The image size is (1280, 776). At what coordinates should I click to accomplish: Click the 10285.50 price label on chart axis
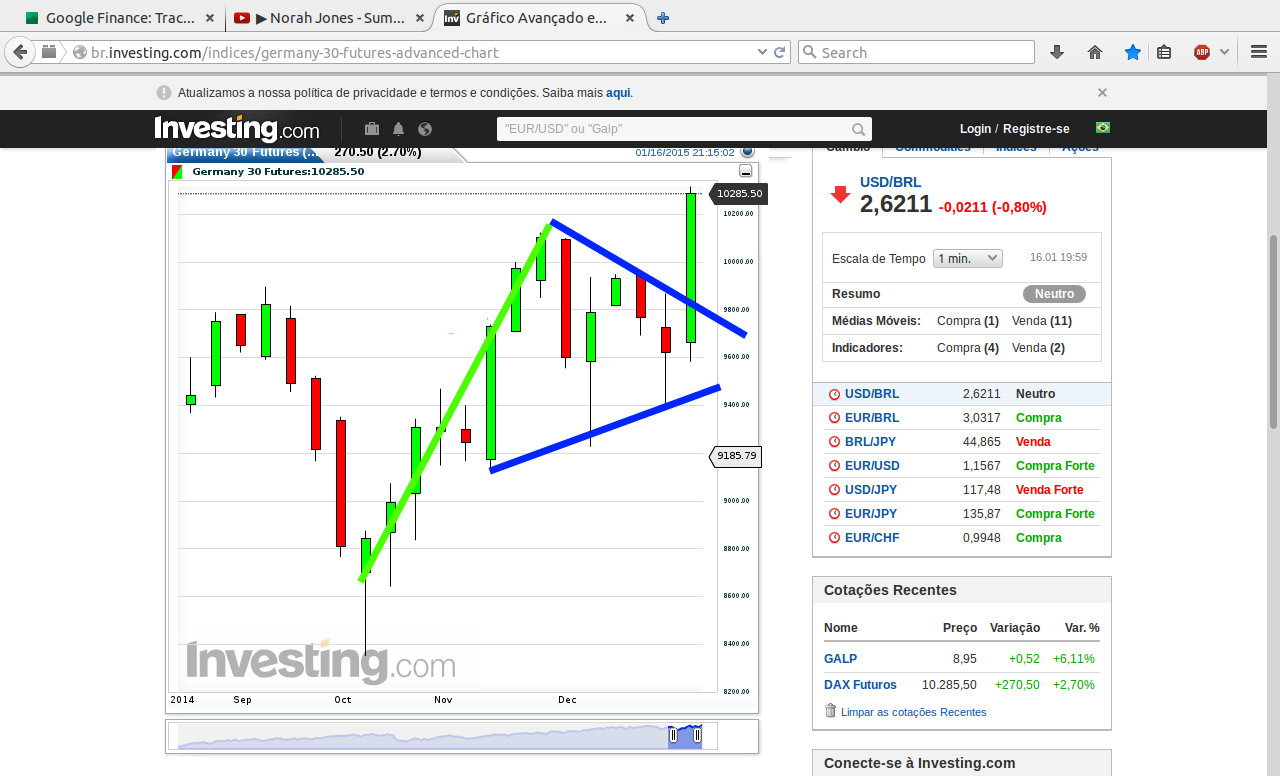point(740,193)
